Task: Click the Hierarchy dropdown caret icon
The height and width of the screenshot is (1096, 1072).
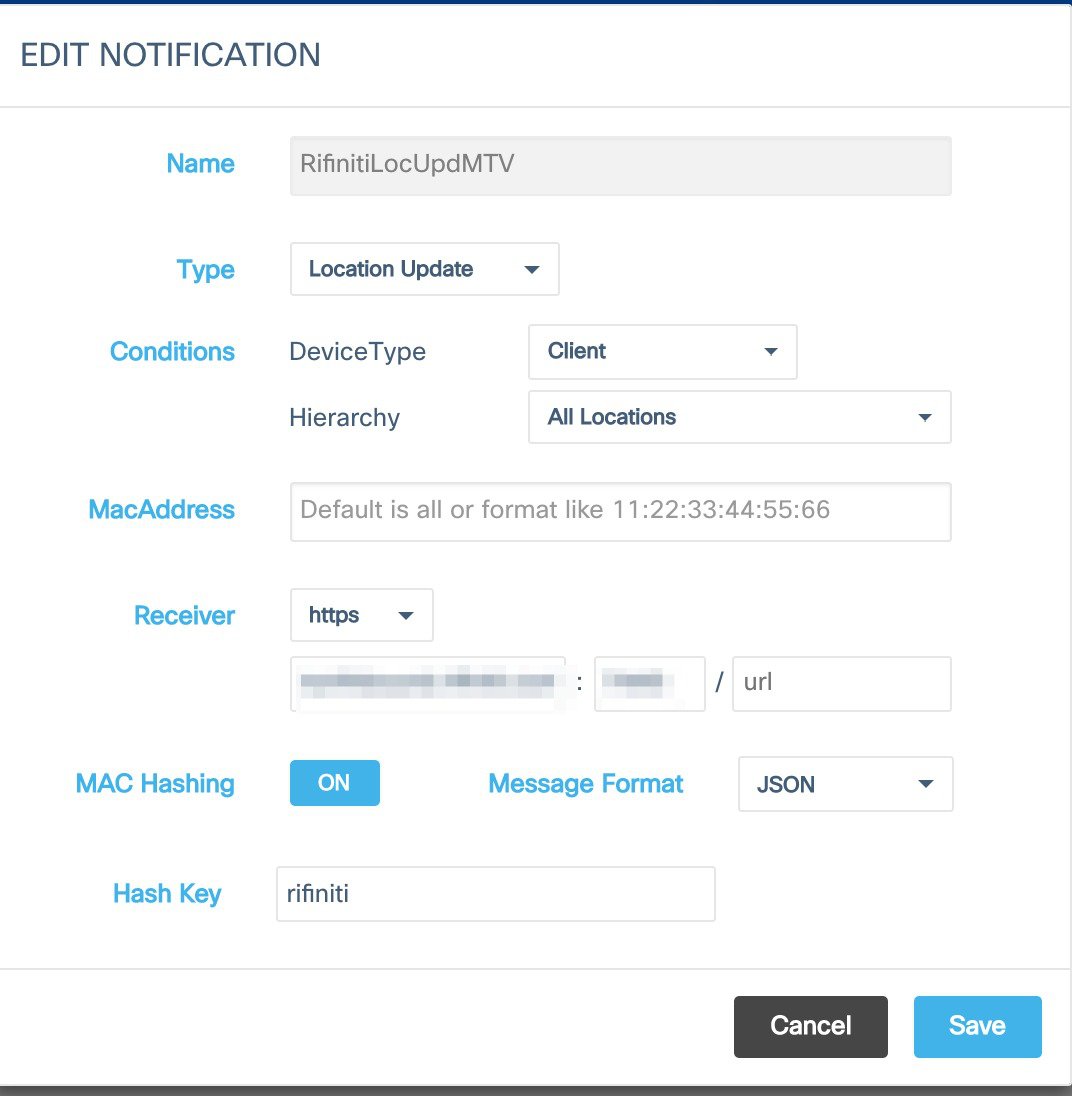Action: coord(924,418)
